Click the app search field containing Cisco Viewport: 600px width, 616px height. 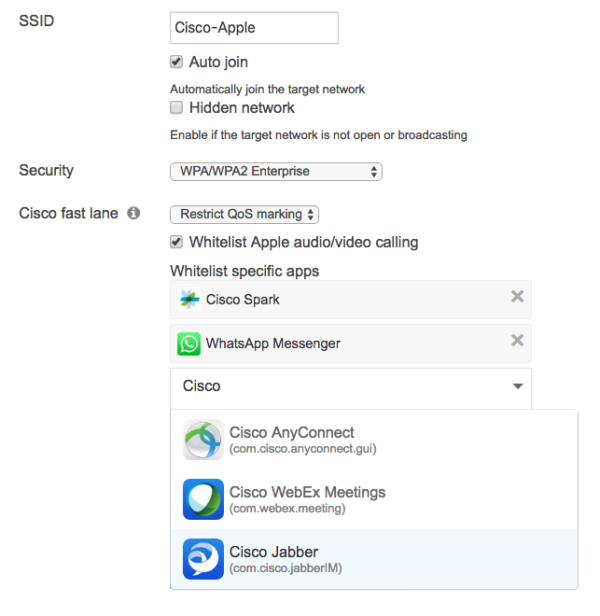pos(340,386)
